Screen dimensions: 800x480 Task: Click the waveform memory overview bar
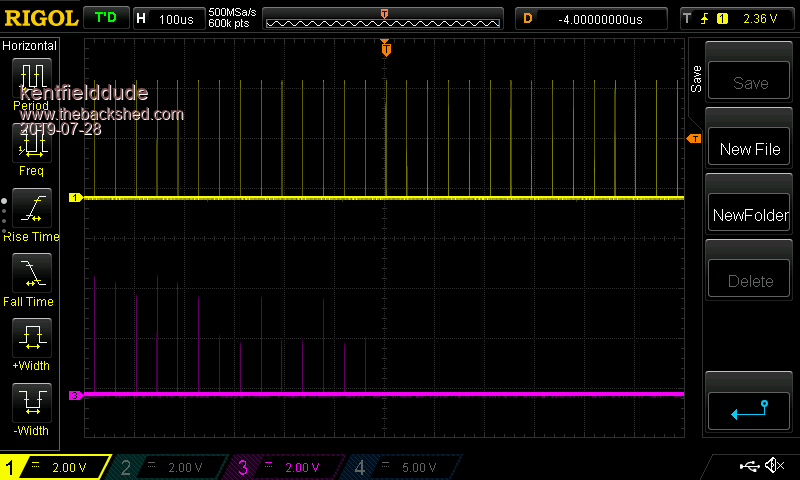(x=384, y=19)
